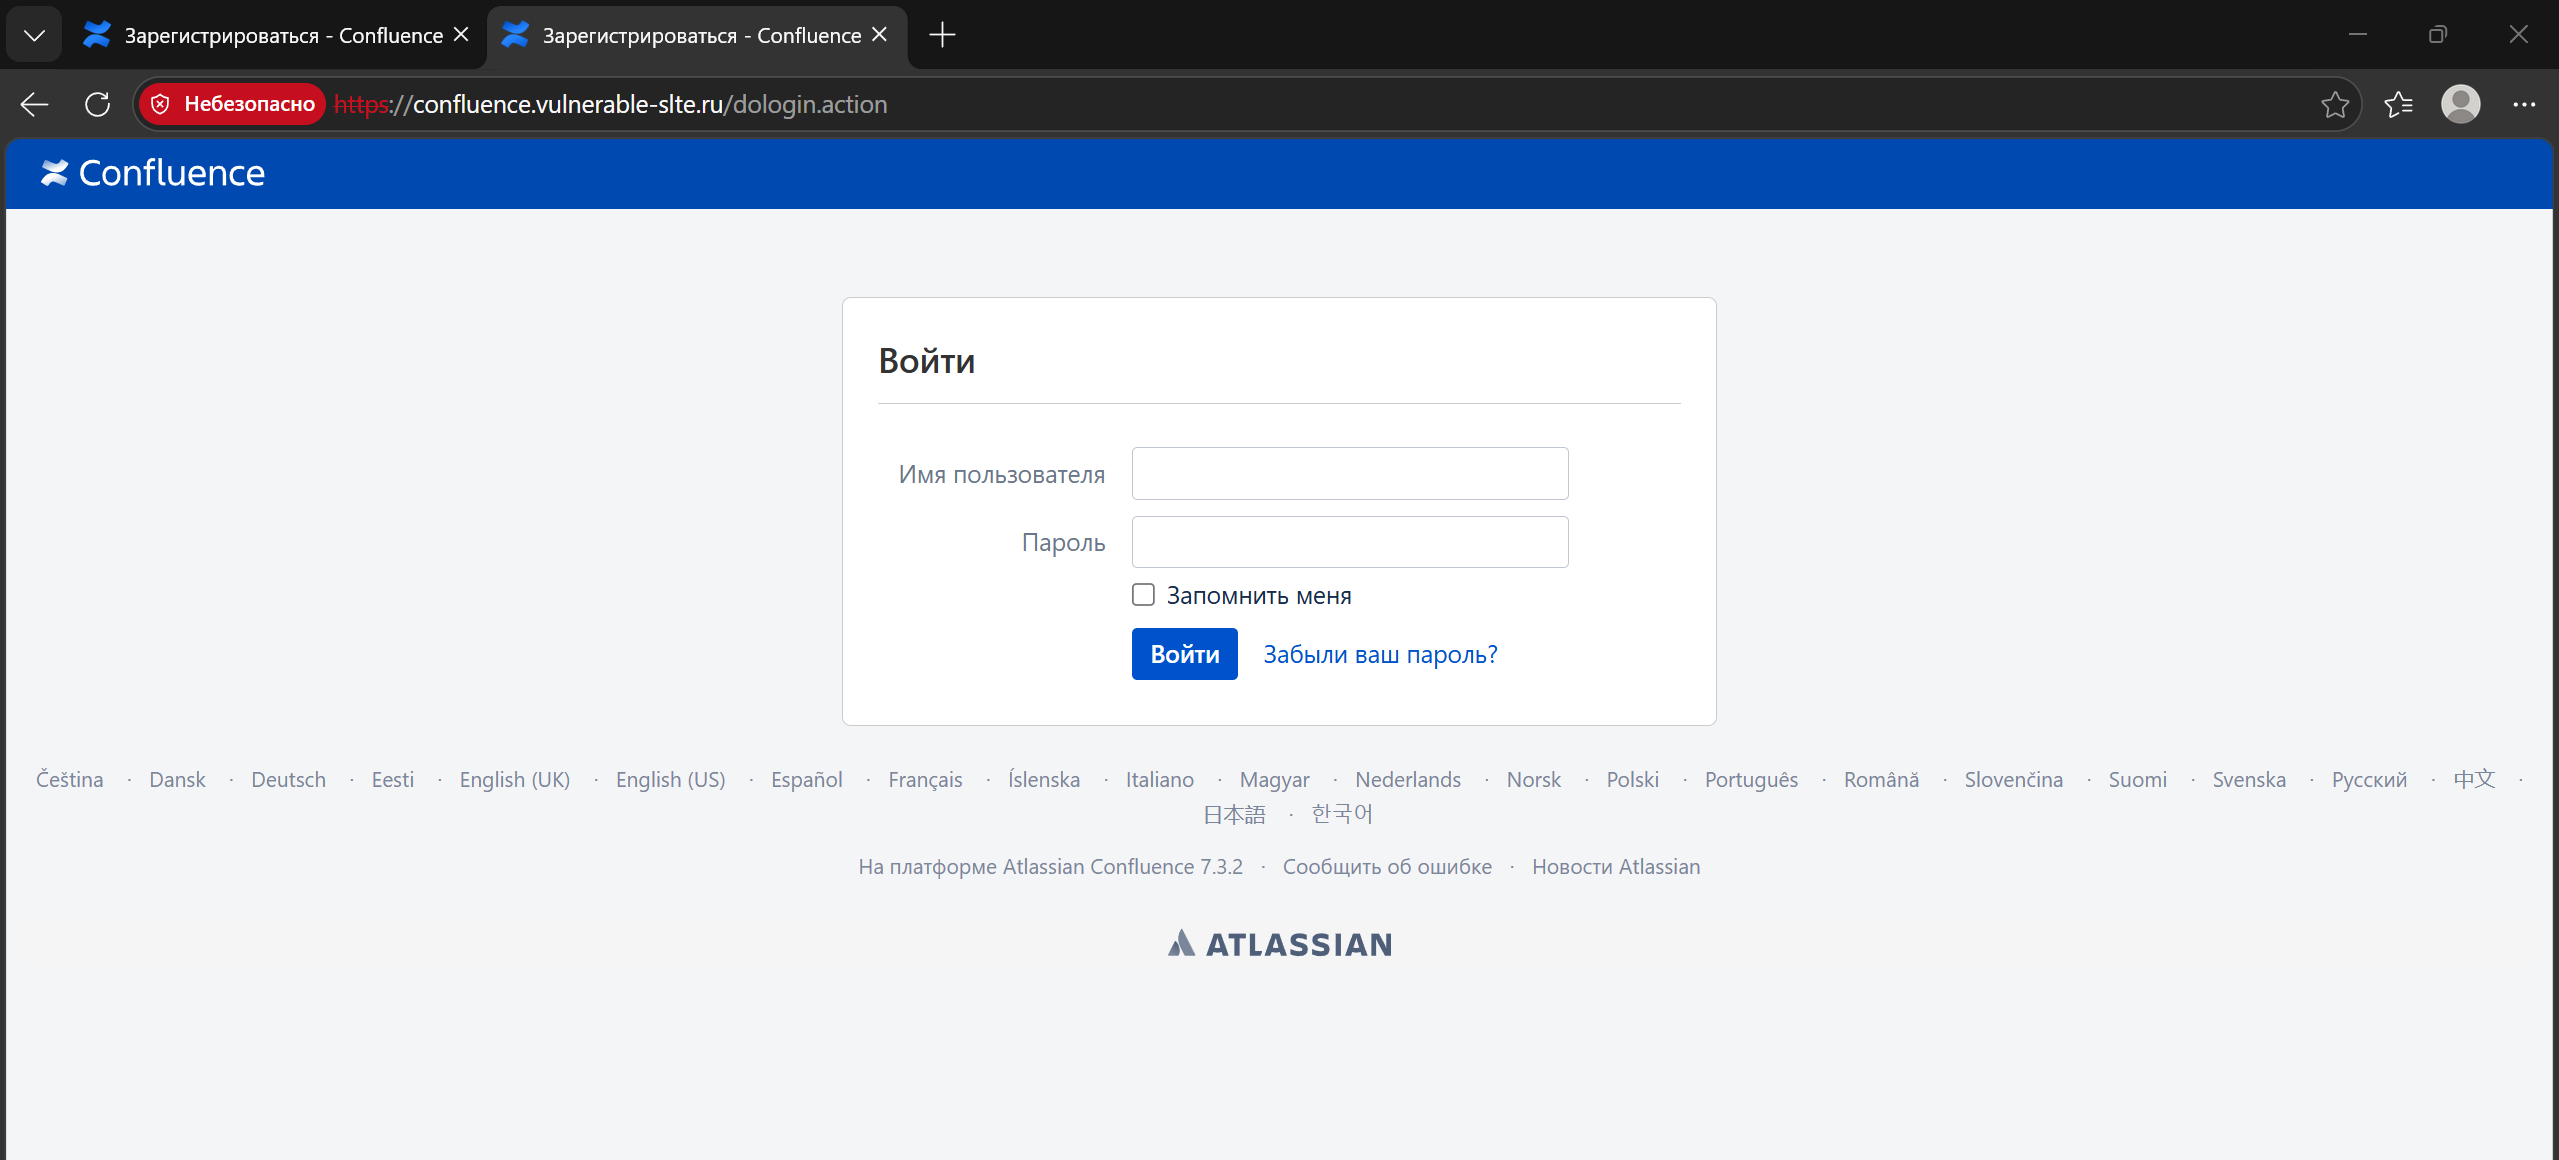Open the "Забыли ваш пароль?" link
This screenshot has width=2559, height=1160.
click(1380, 654)
